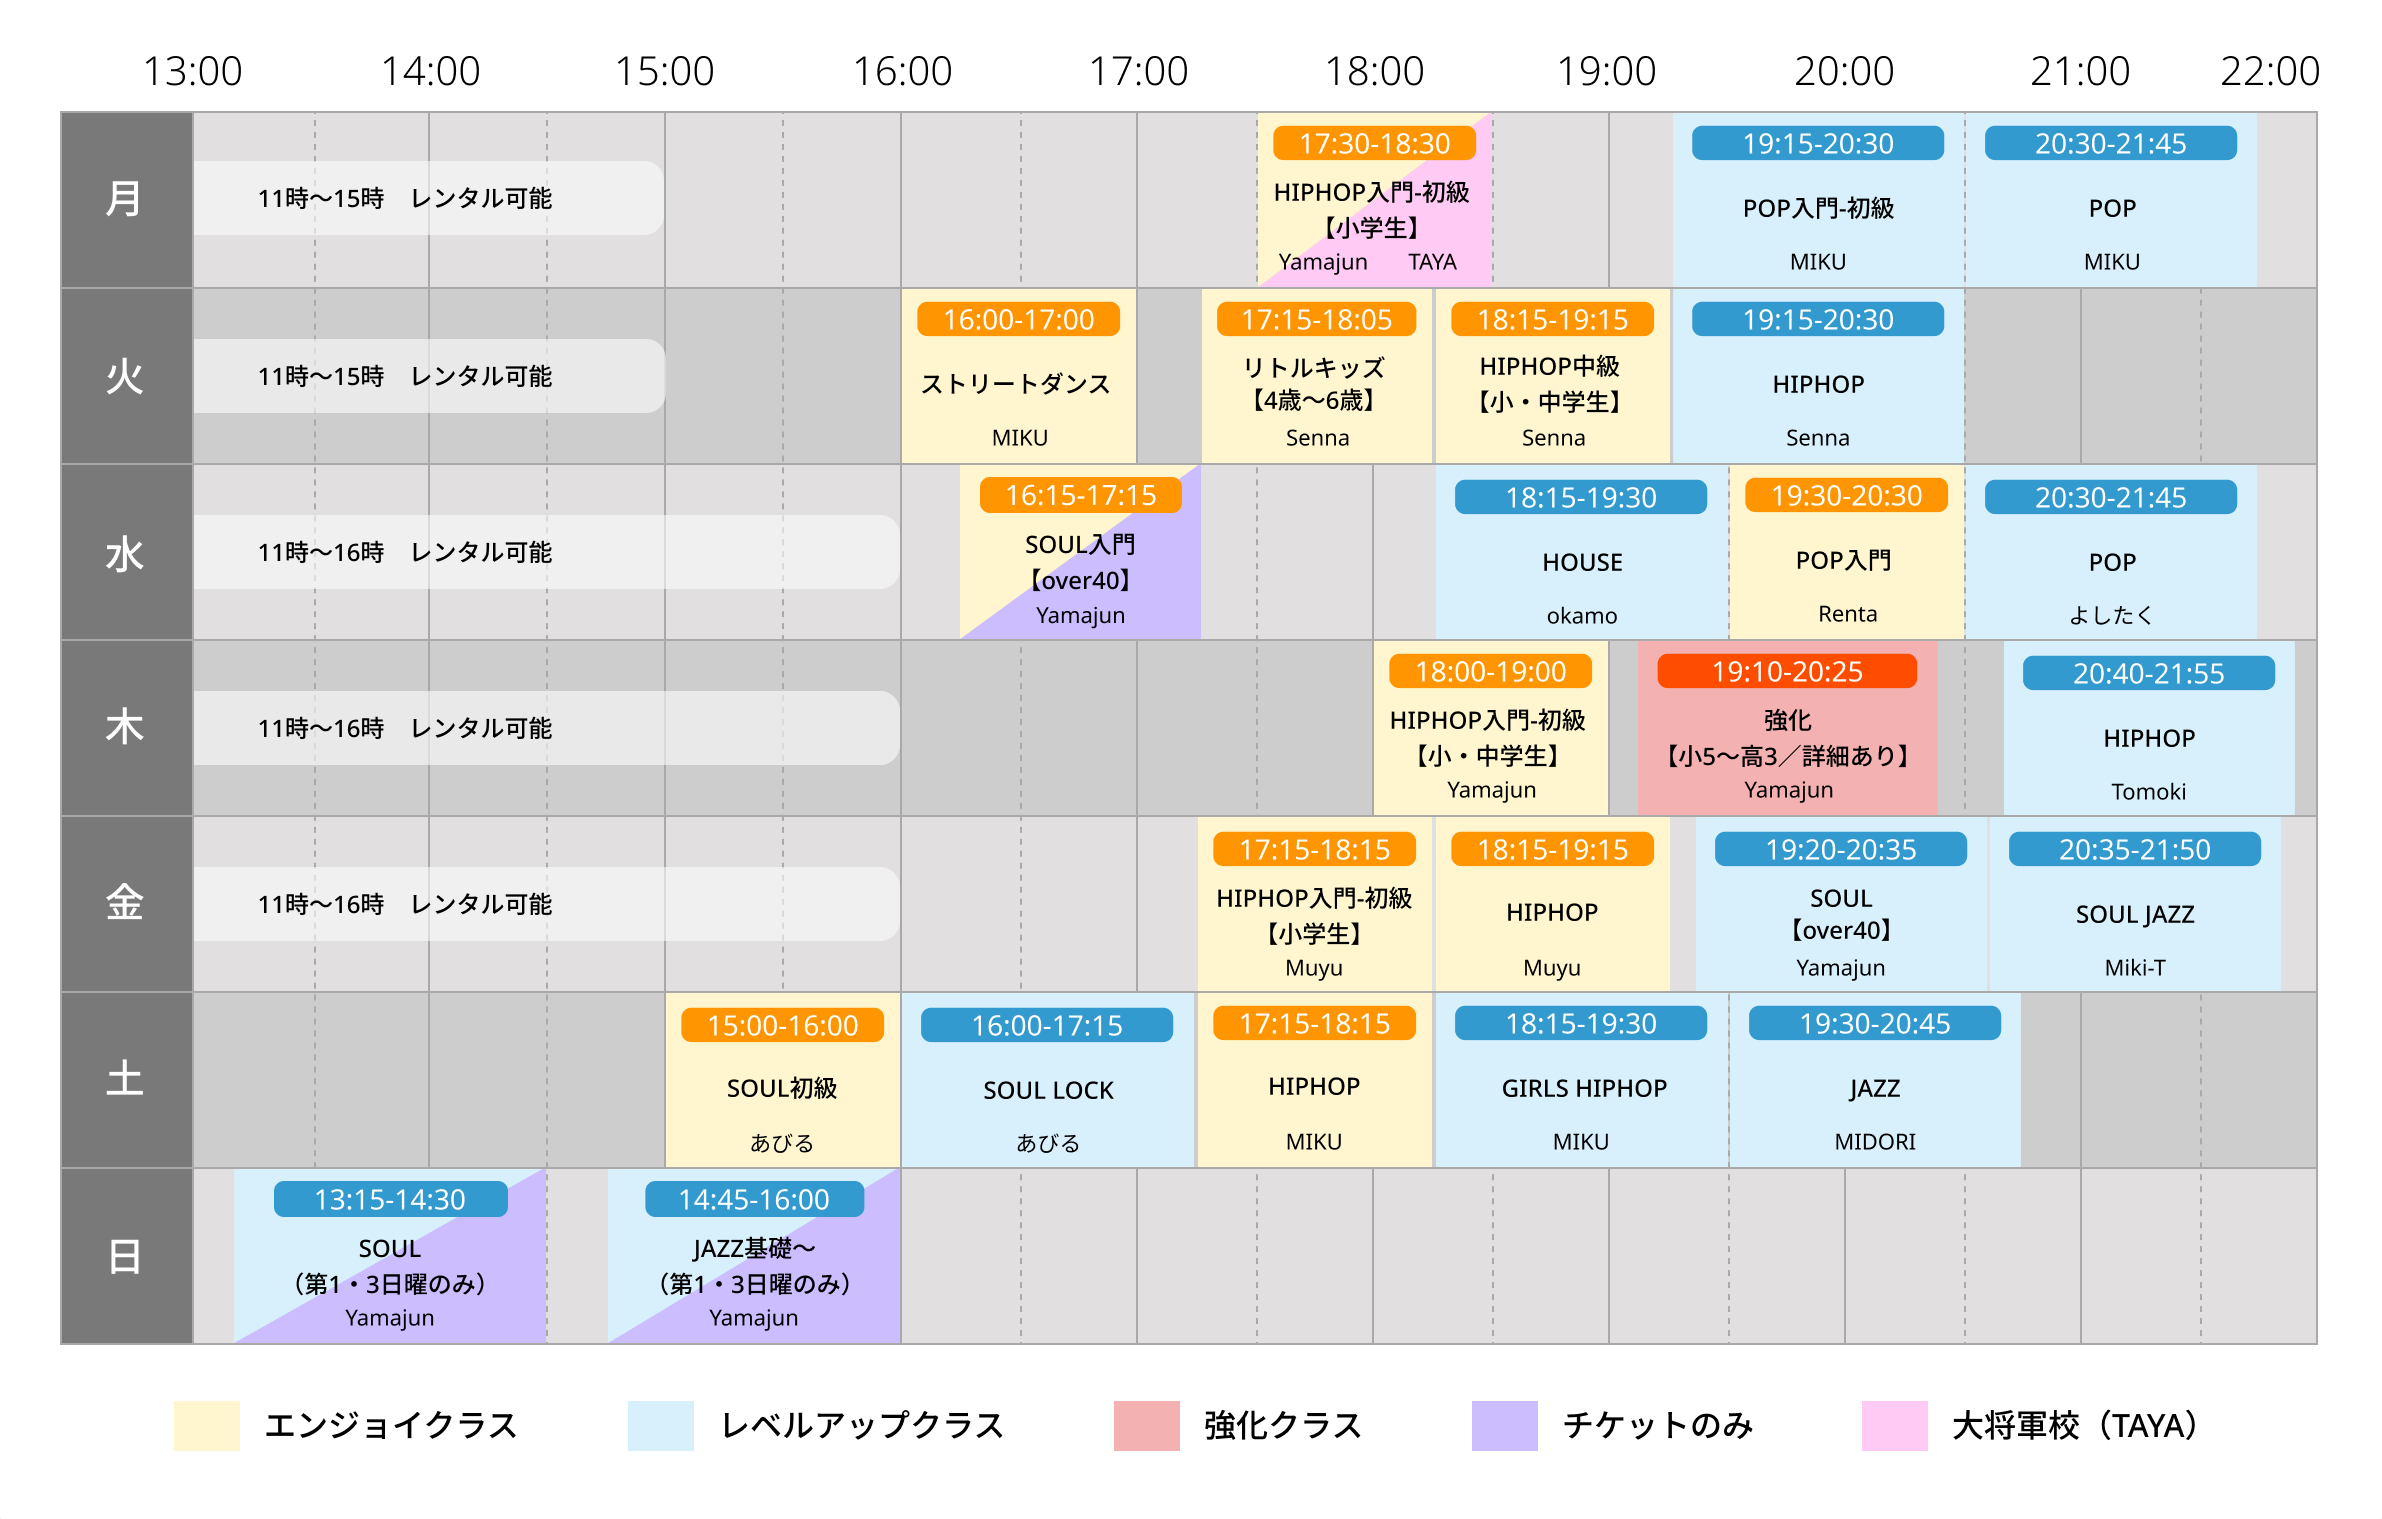The width and height of the screenshot is (2382, 1519).
Task: Select the Thursday 19:10-20:25 強化 time badge
Action: coord(1787,671)
